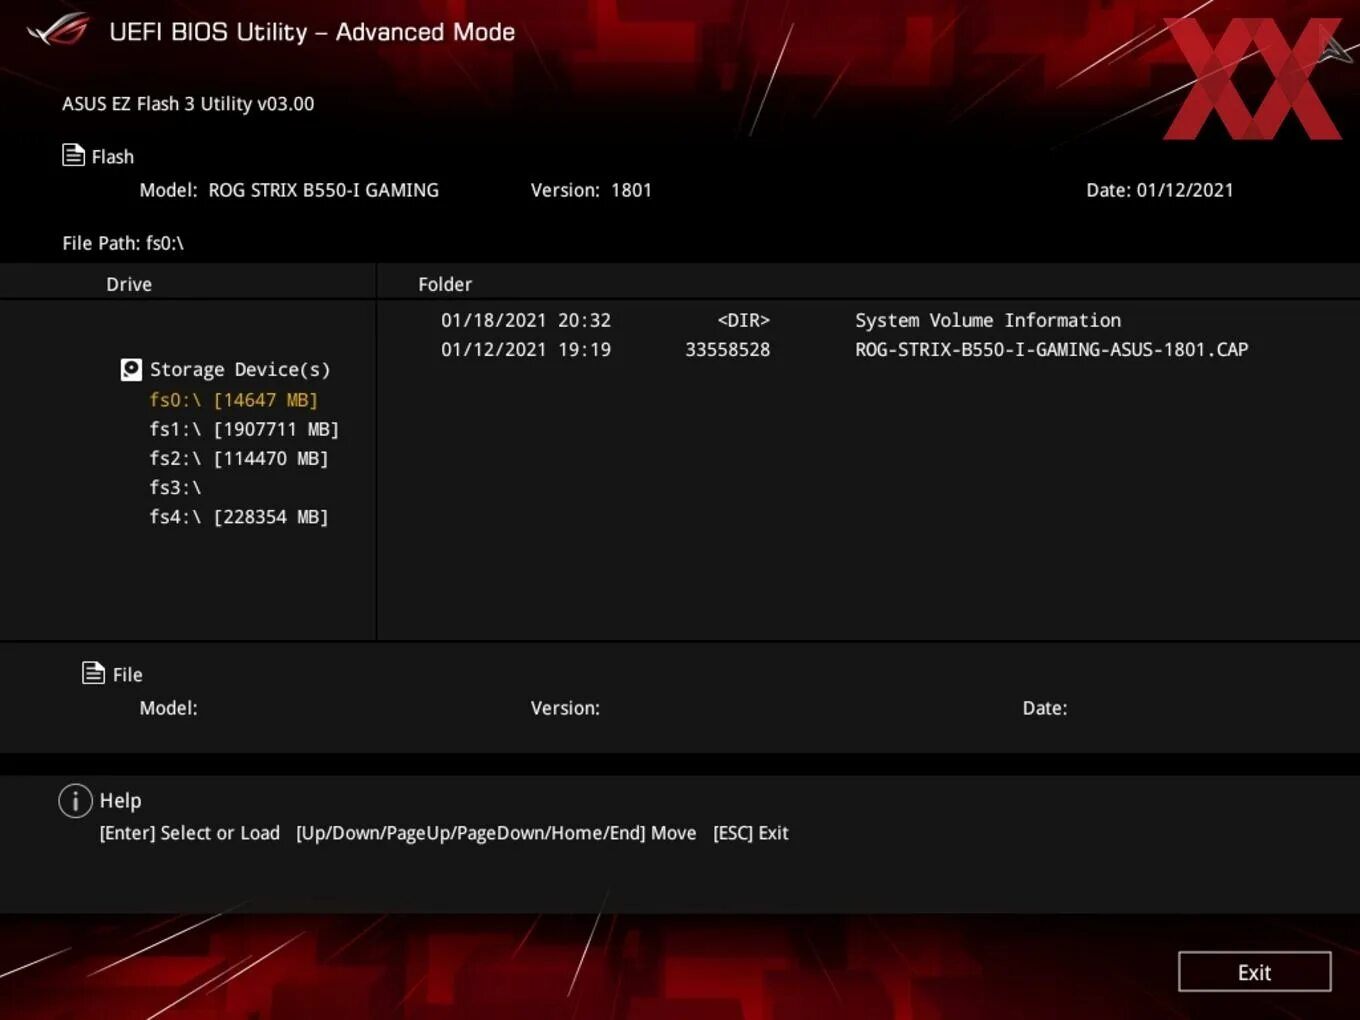
Task: Select drive fs2:\ [114470 MB]
Action: tap(238, 458)
